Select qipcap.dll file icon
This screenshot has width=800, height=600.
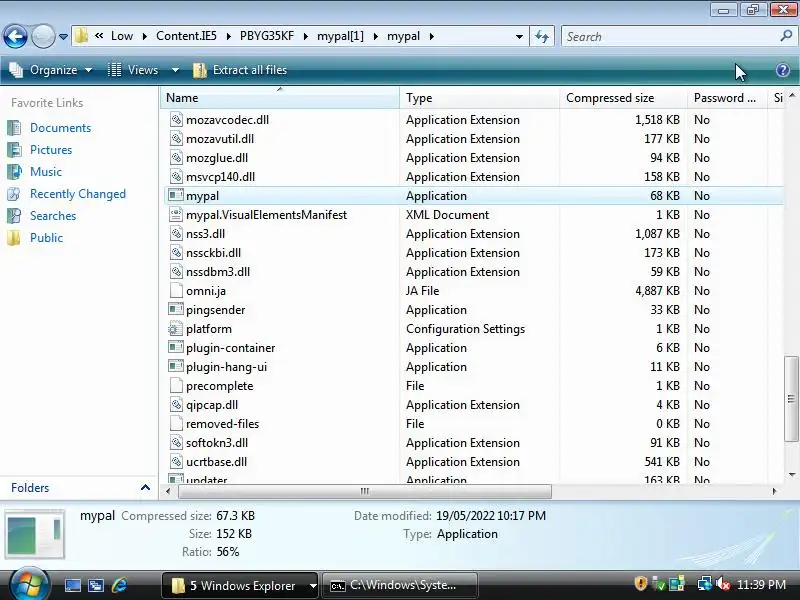coord(176,405)
